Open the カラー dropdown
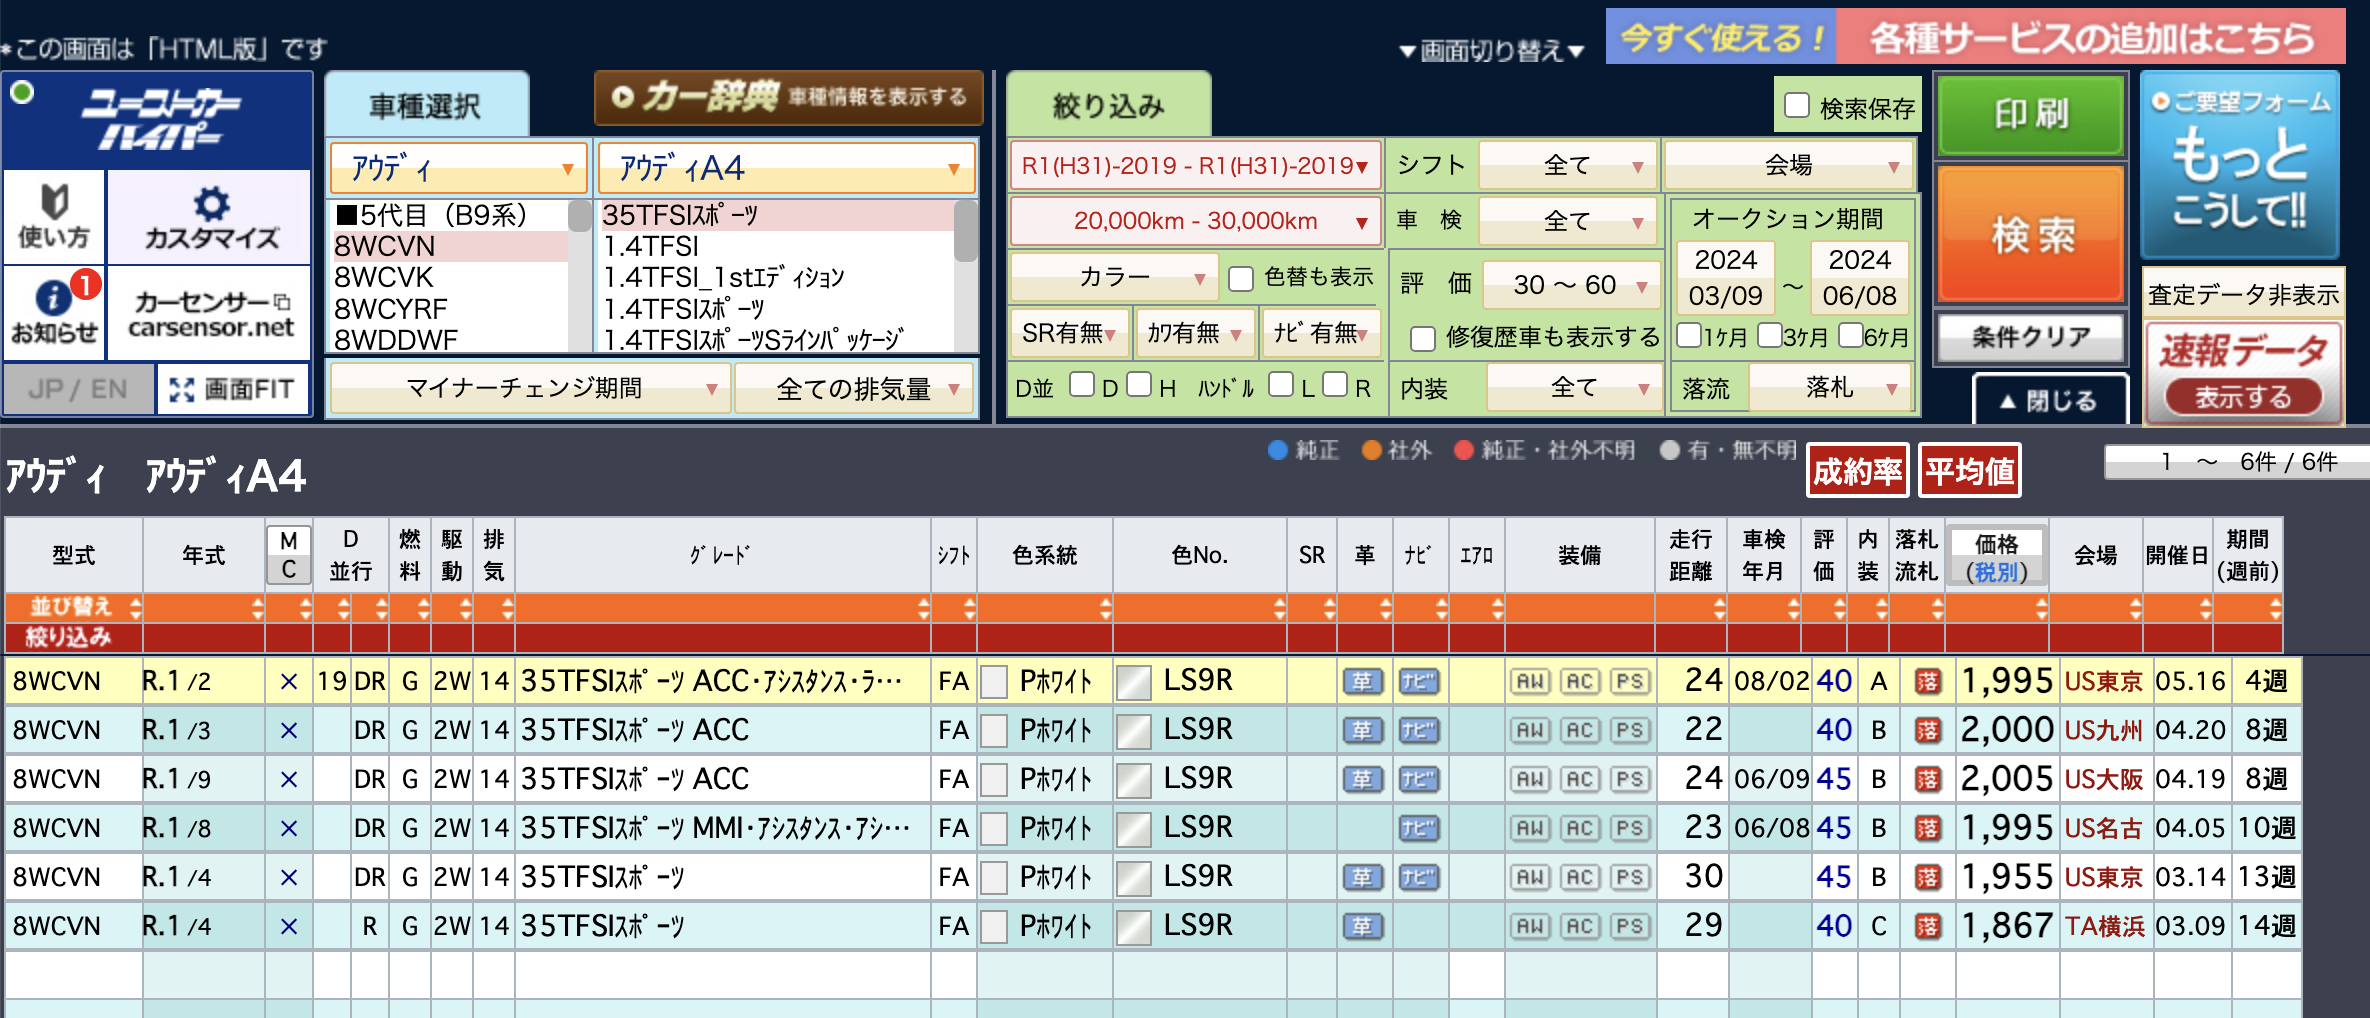This screenshot has width=2370, height=1018. click(x=1114, y=277)
